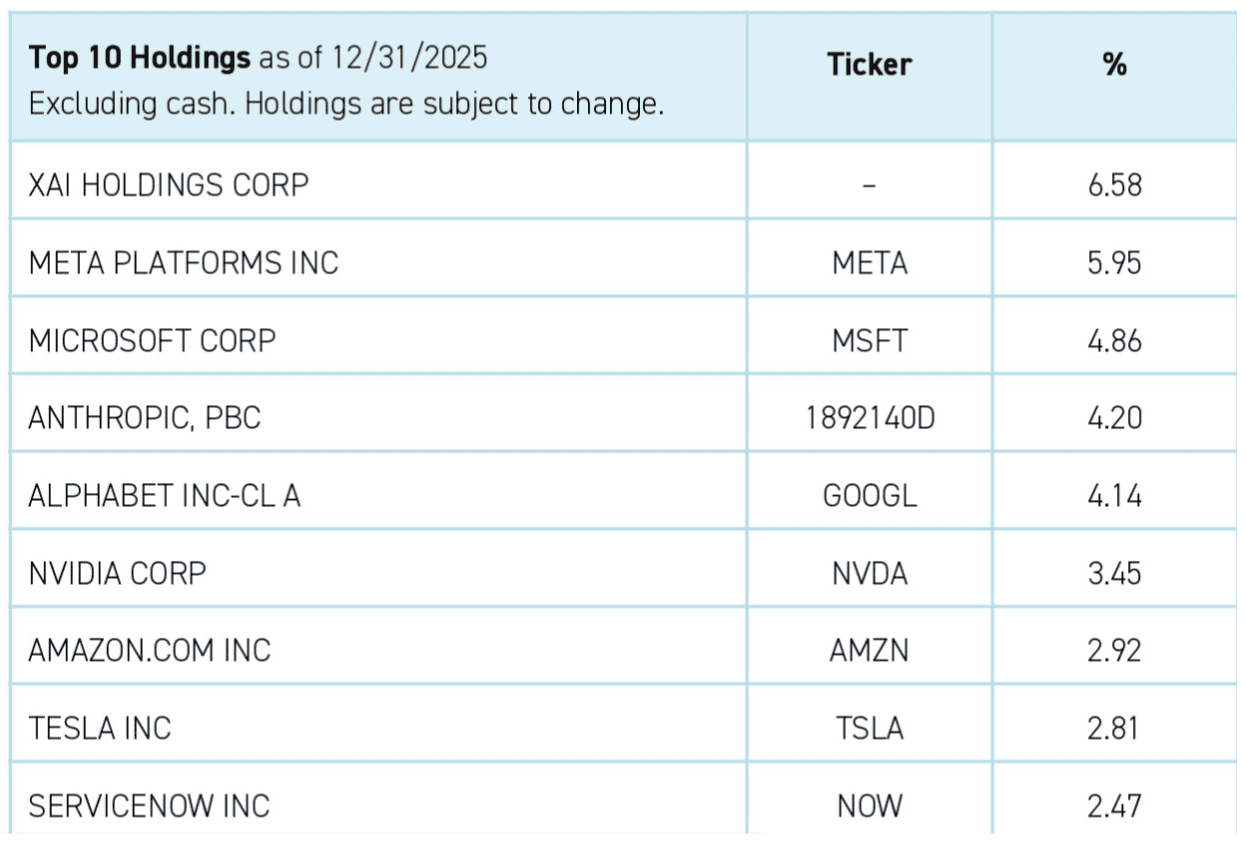The width and height of the screenshot is (1246, 848).
Task: Click the 1892140D ticker identifier
Action: coord(869,418)
